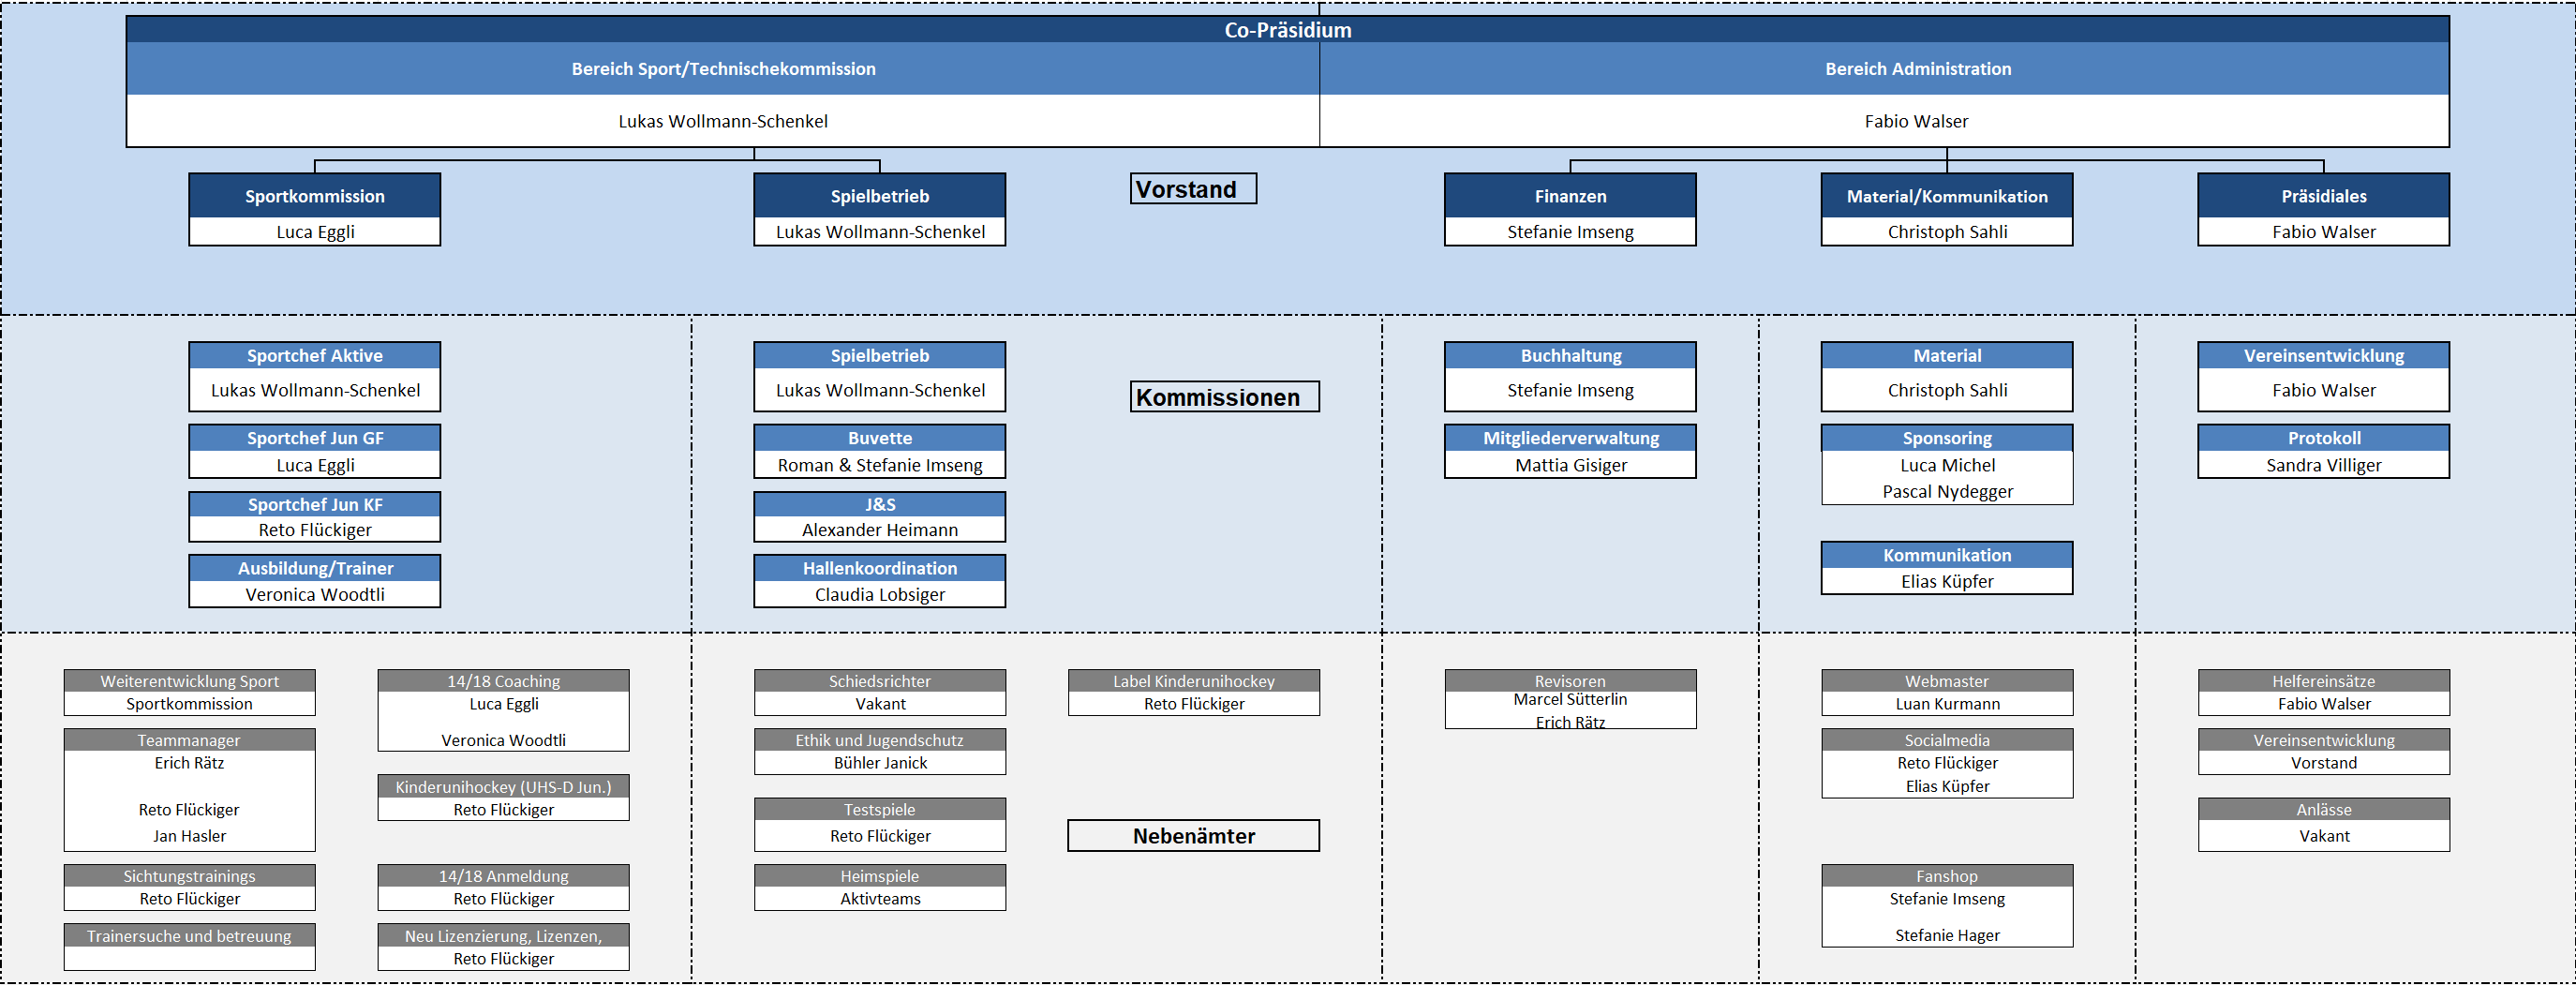Select the Mitgliederverwaltung header
The image size is (2576, 985).
[x=1570, y=438]
